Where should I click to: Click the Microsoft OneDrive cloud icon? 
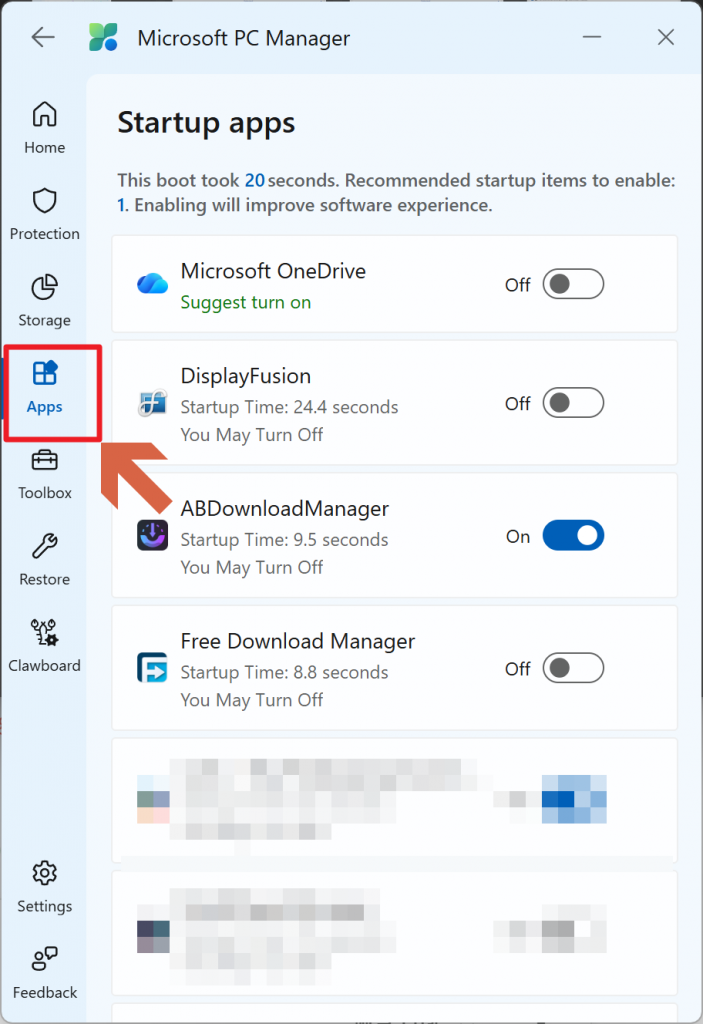coord(152,284)
